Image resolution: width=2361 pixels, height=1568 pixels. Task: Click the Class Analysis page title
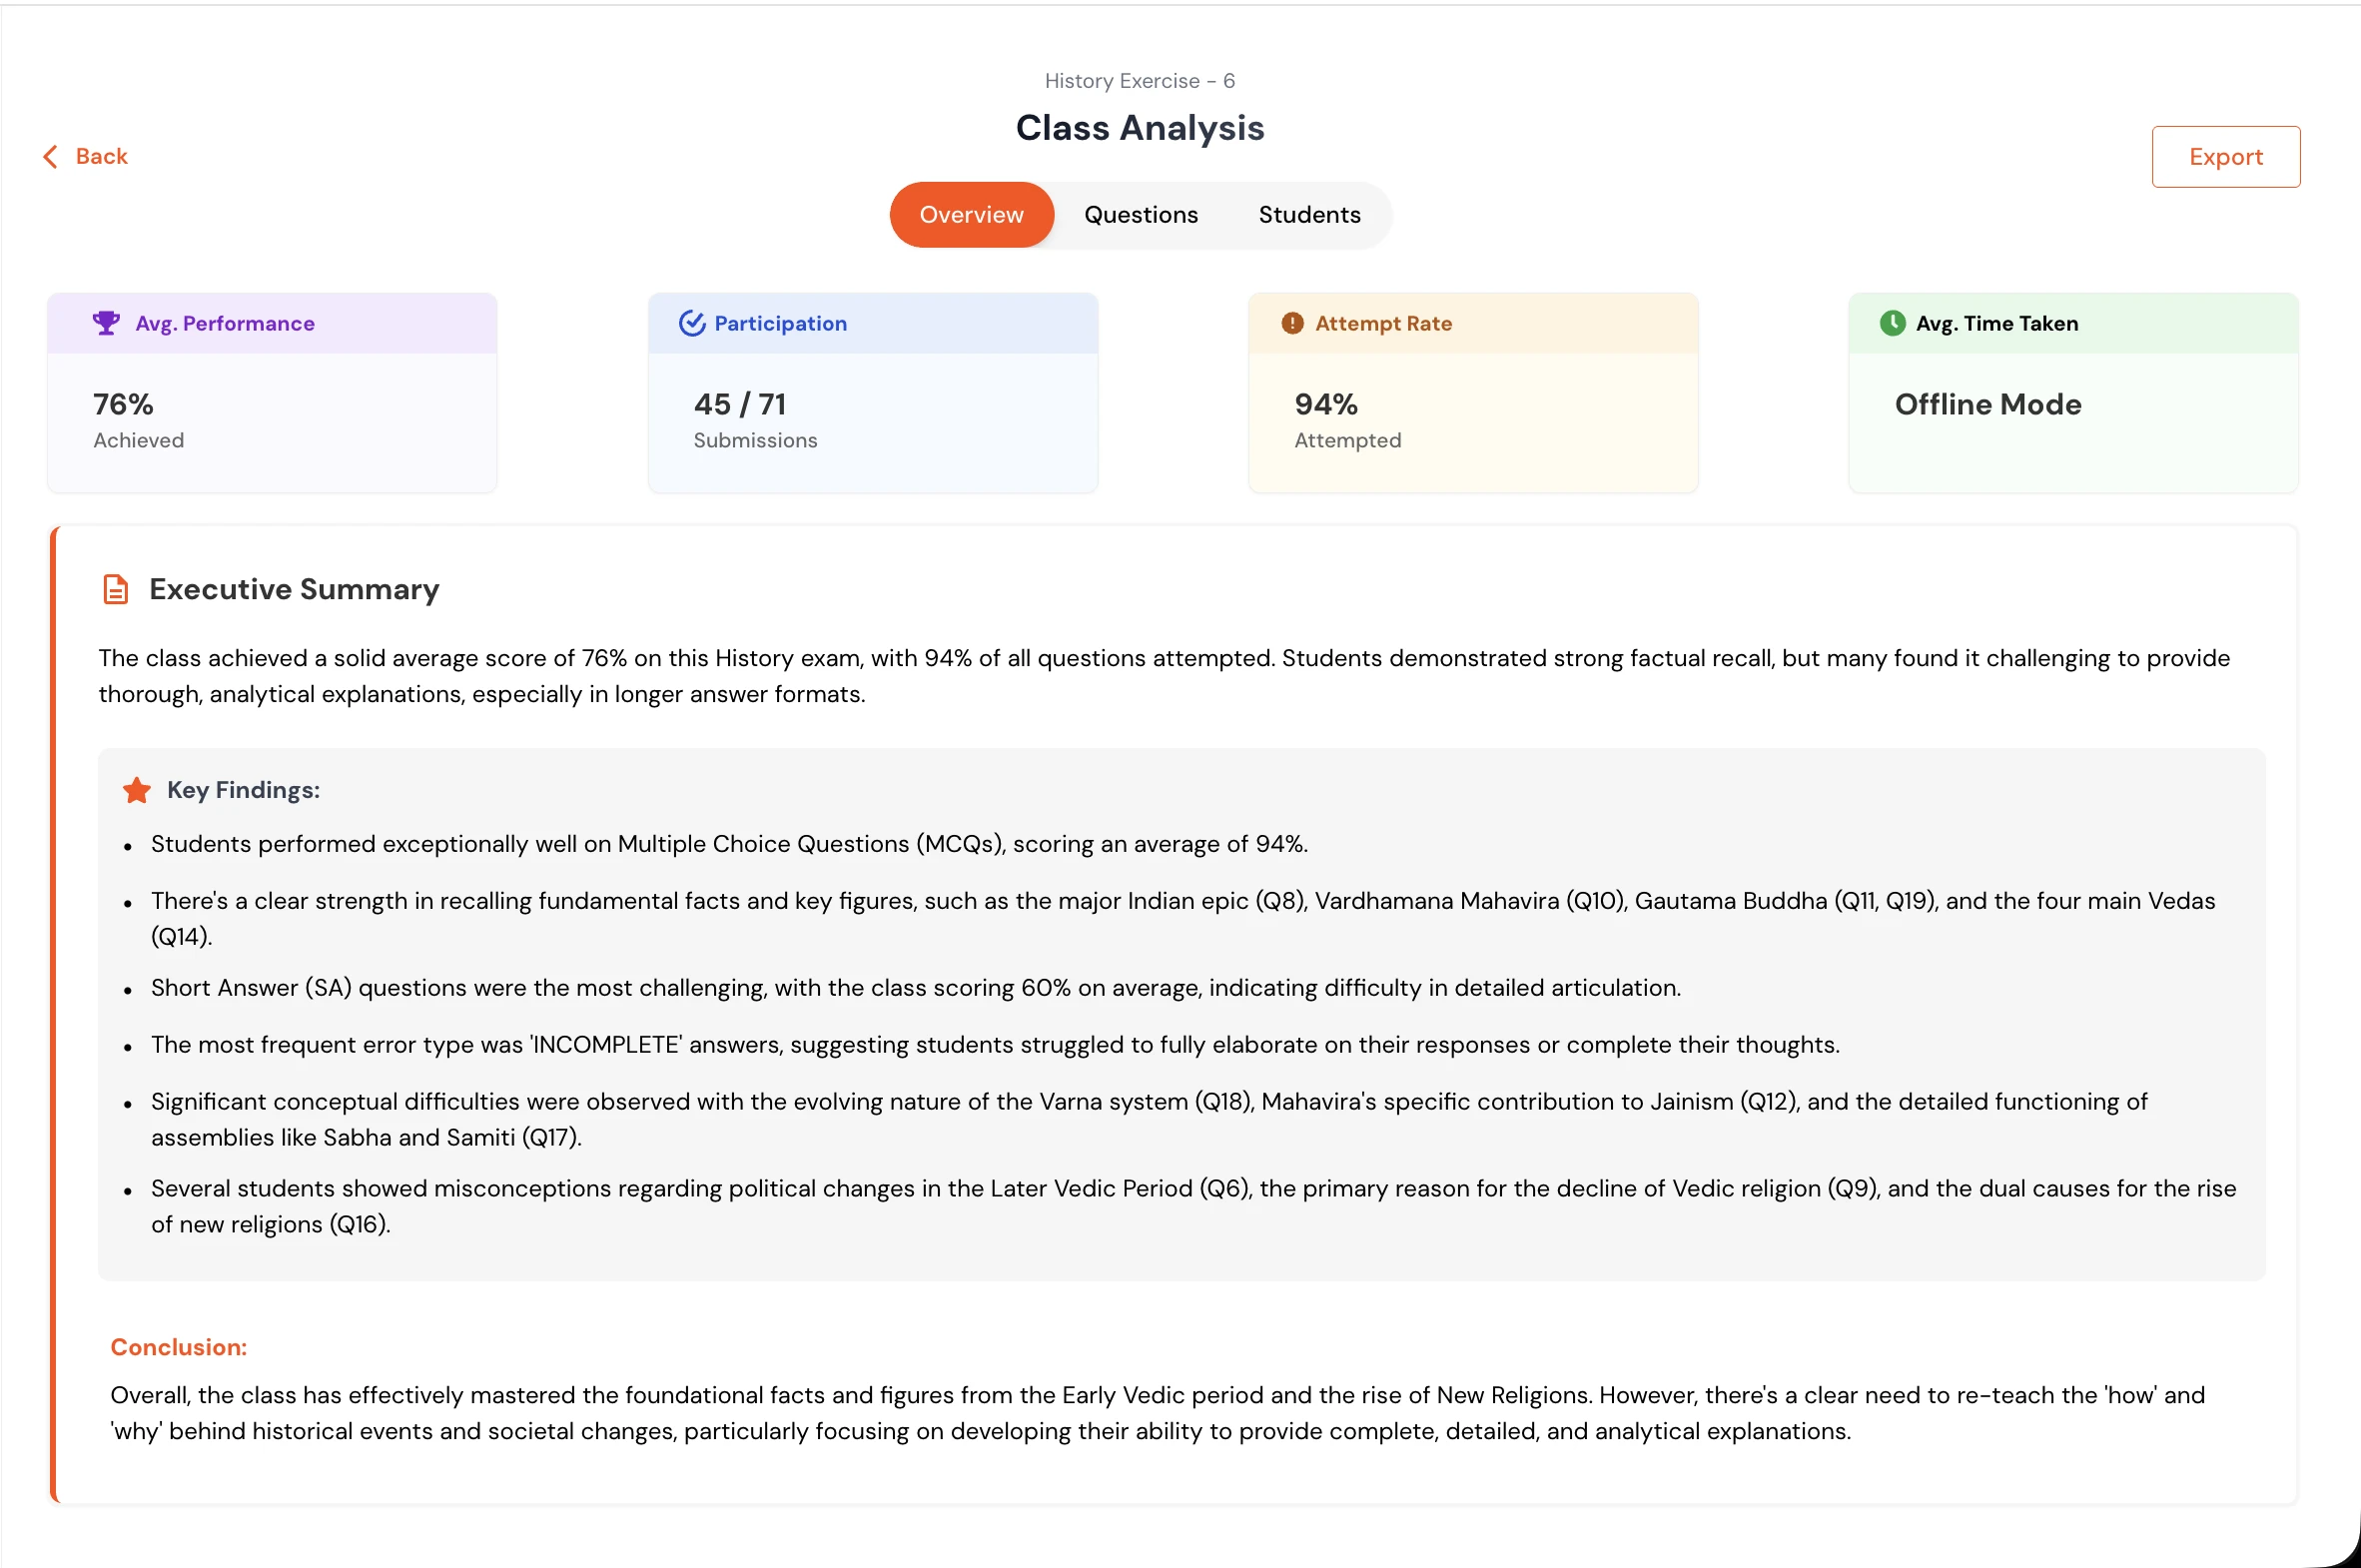tap(1140, 128)
